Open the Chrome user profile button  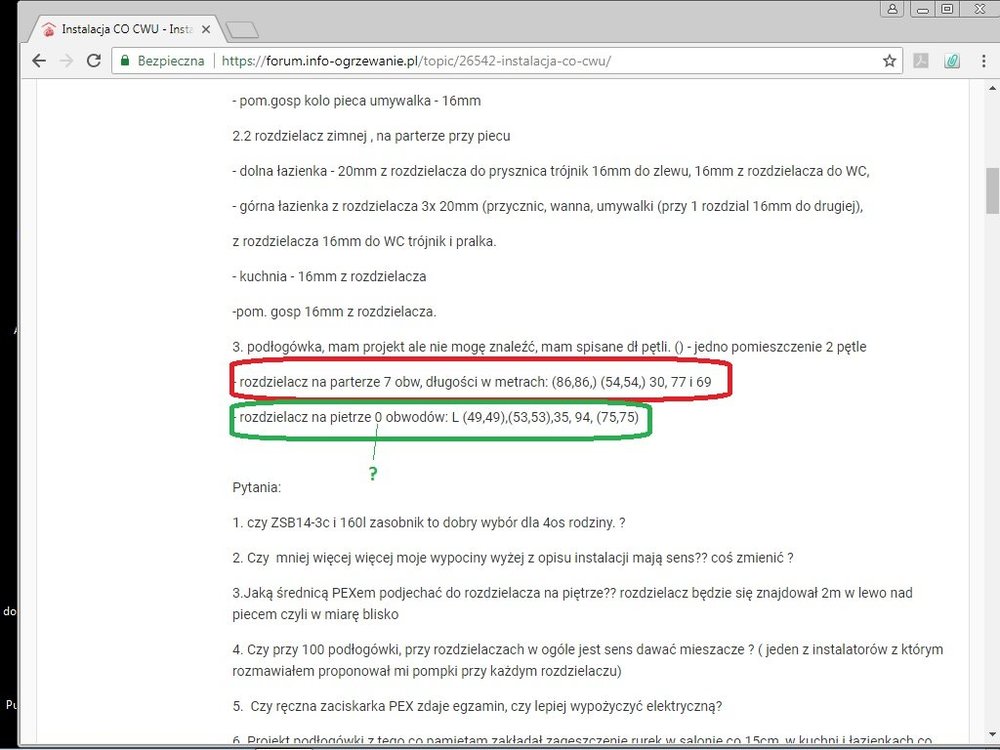point(890,9)
